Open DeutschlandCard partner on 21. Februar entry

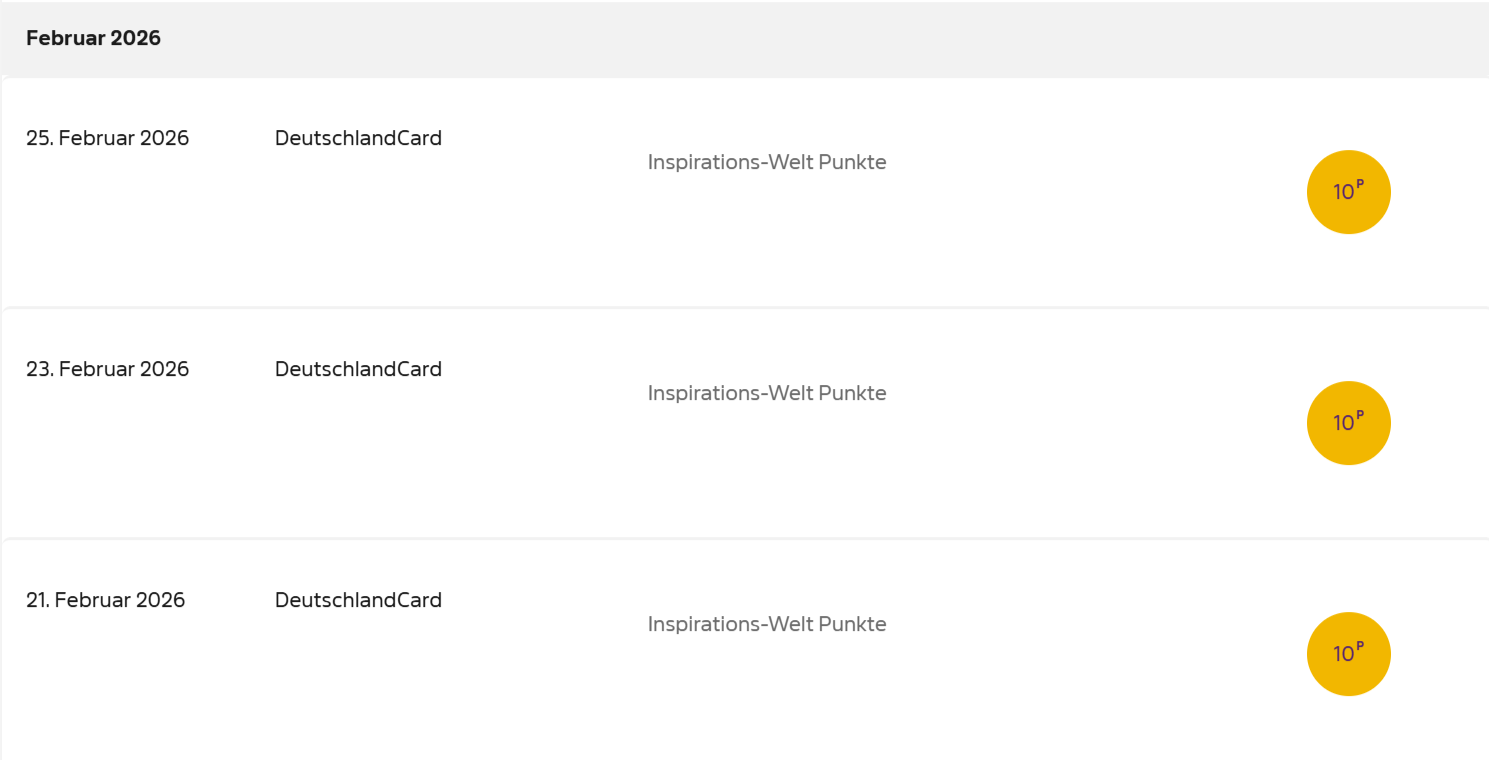click(358, 600)
